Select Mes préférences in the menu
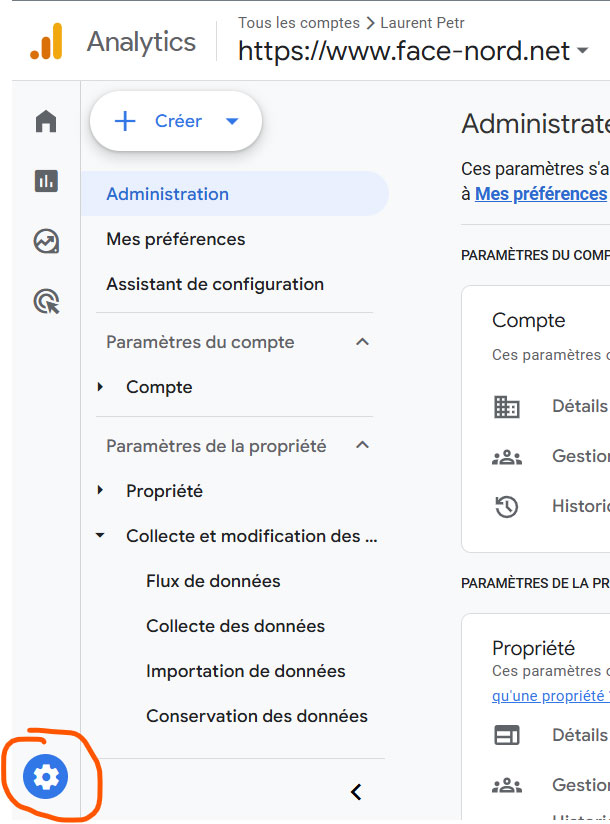Viewport: 610px width, 824px height. click(x=176, y=239)
